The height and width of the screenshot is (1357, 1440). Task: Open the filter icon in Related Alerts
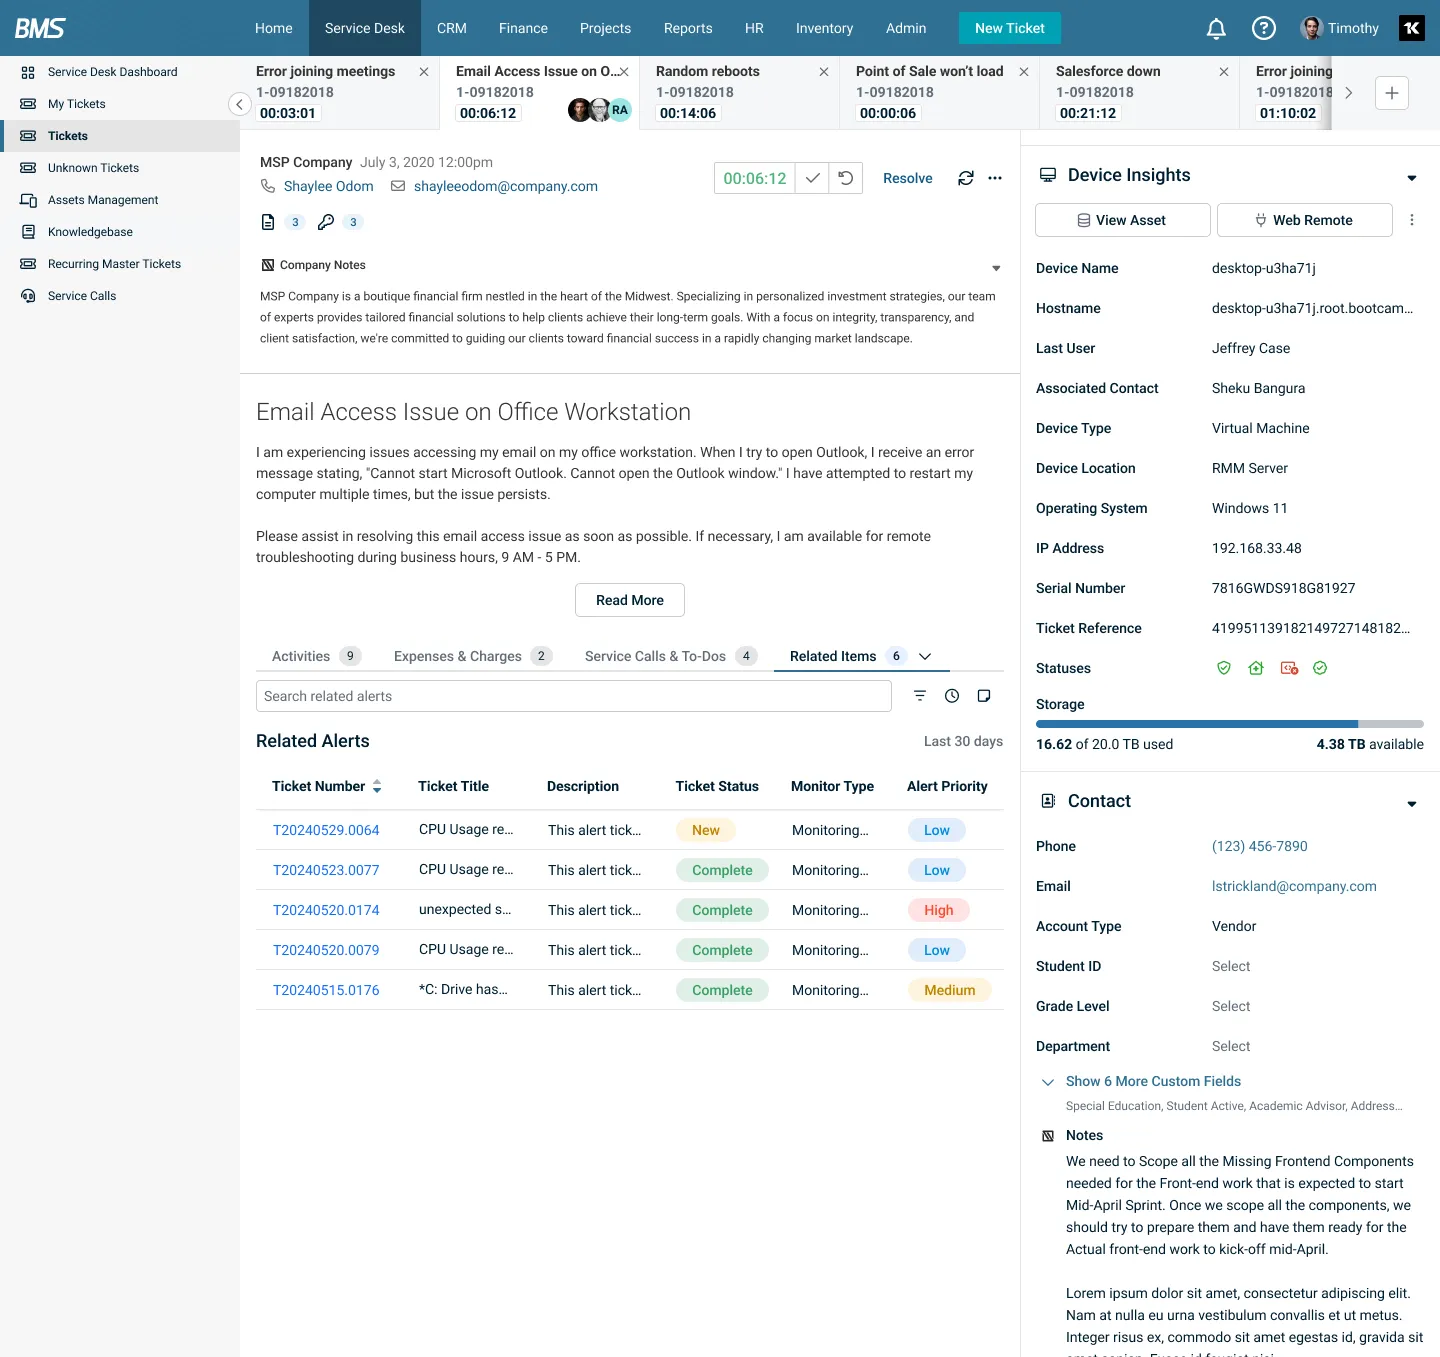click(x=920, y=696)
